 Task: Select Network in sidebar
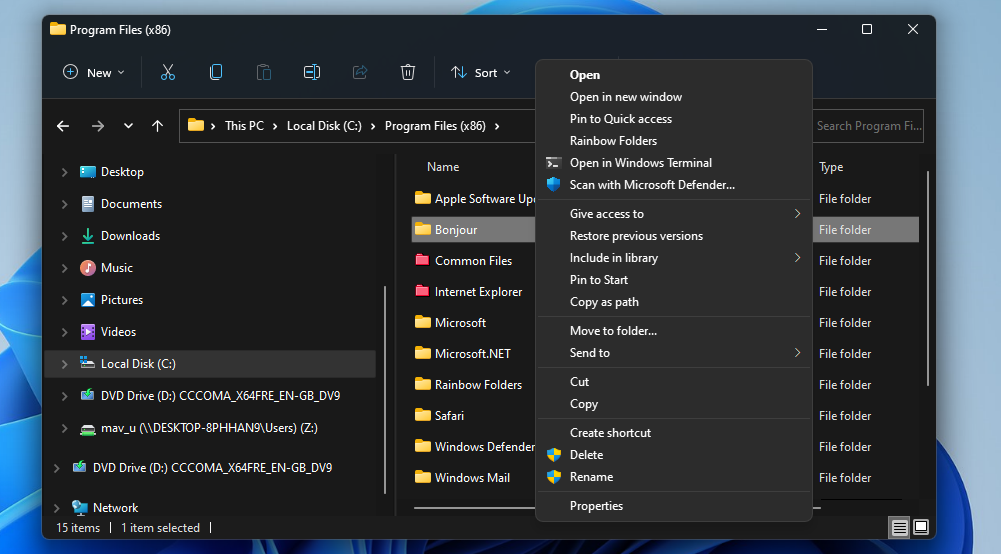[115, 508]
